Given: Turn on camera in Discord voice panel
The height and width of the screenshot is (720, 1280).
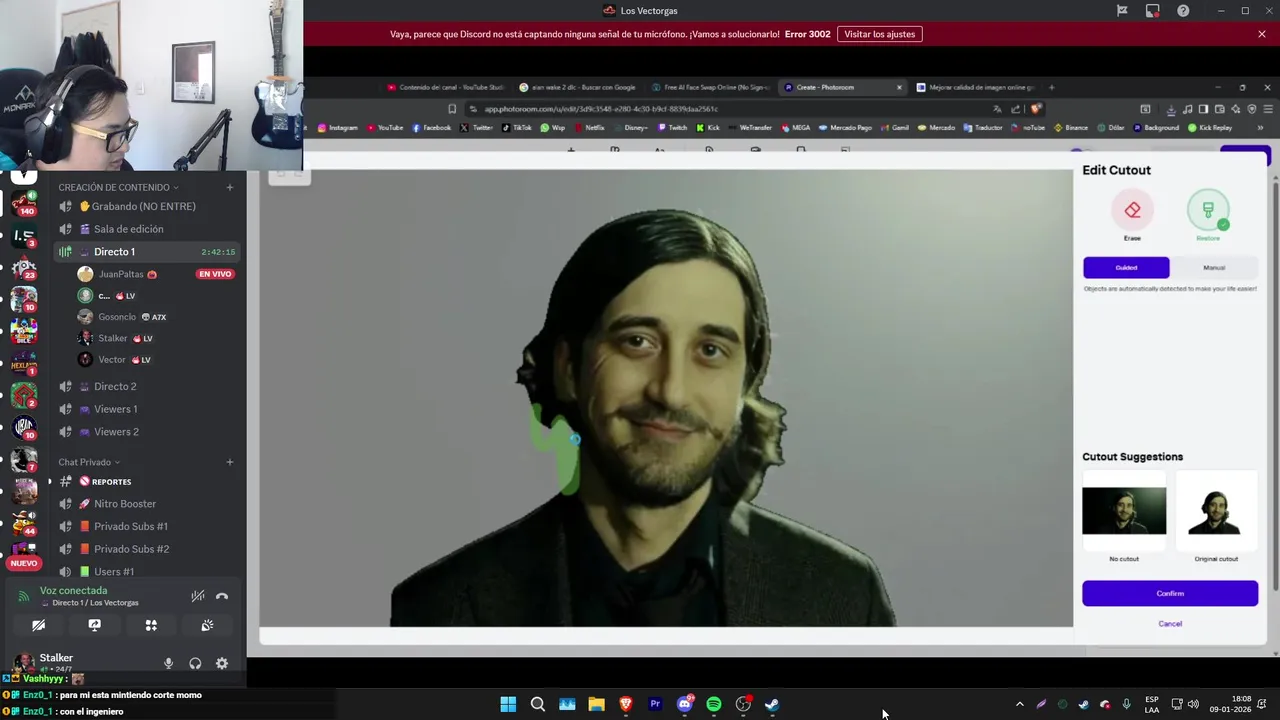Looking at the screenshot, I should tap(38, 625).
